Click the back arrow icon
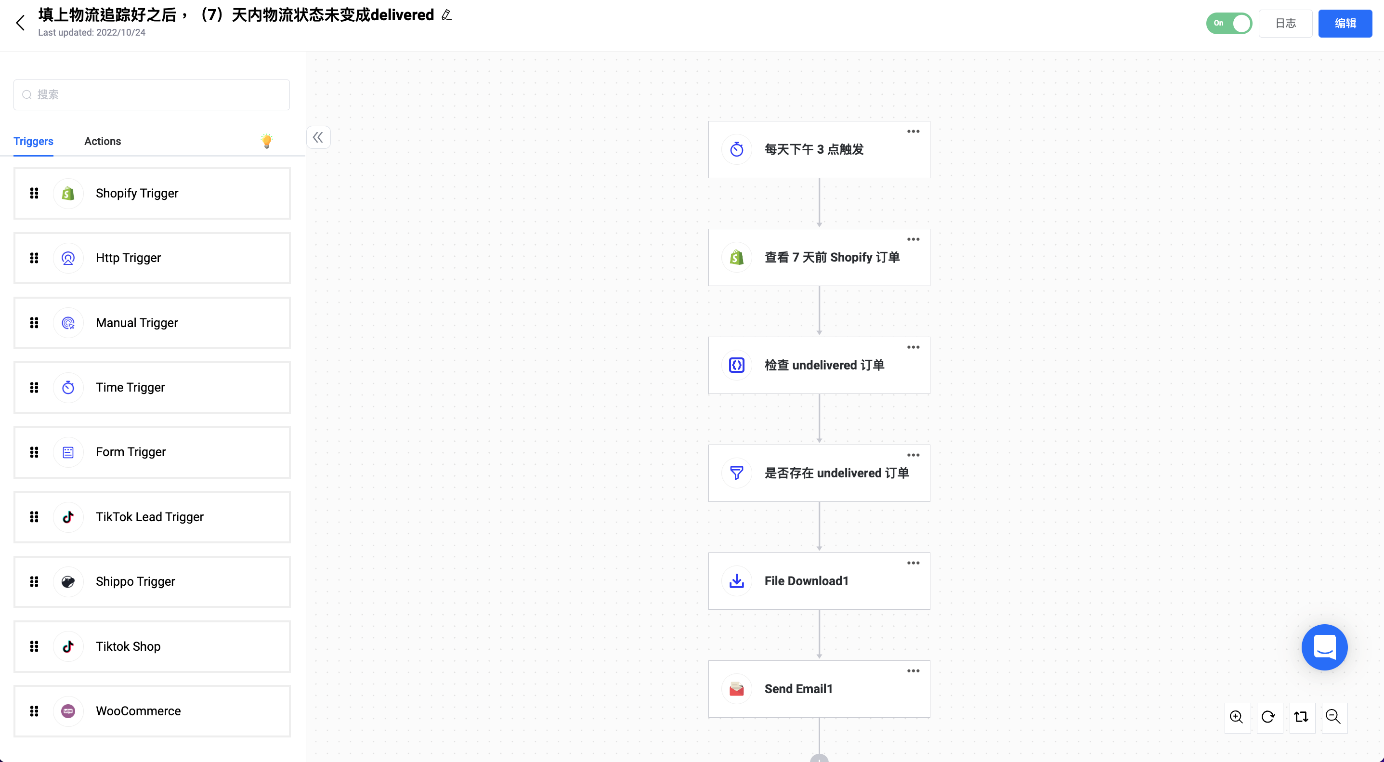The height and width of the screenshot is (762, 1384). 20,22
